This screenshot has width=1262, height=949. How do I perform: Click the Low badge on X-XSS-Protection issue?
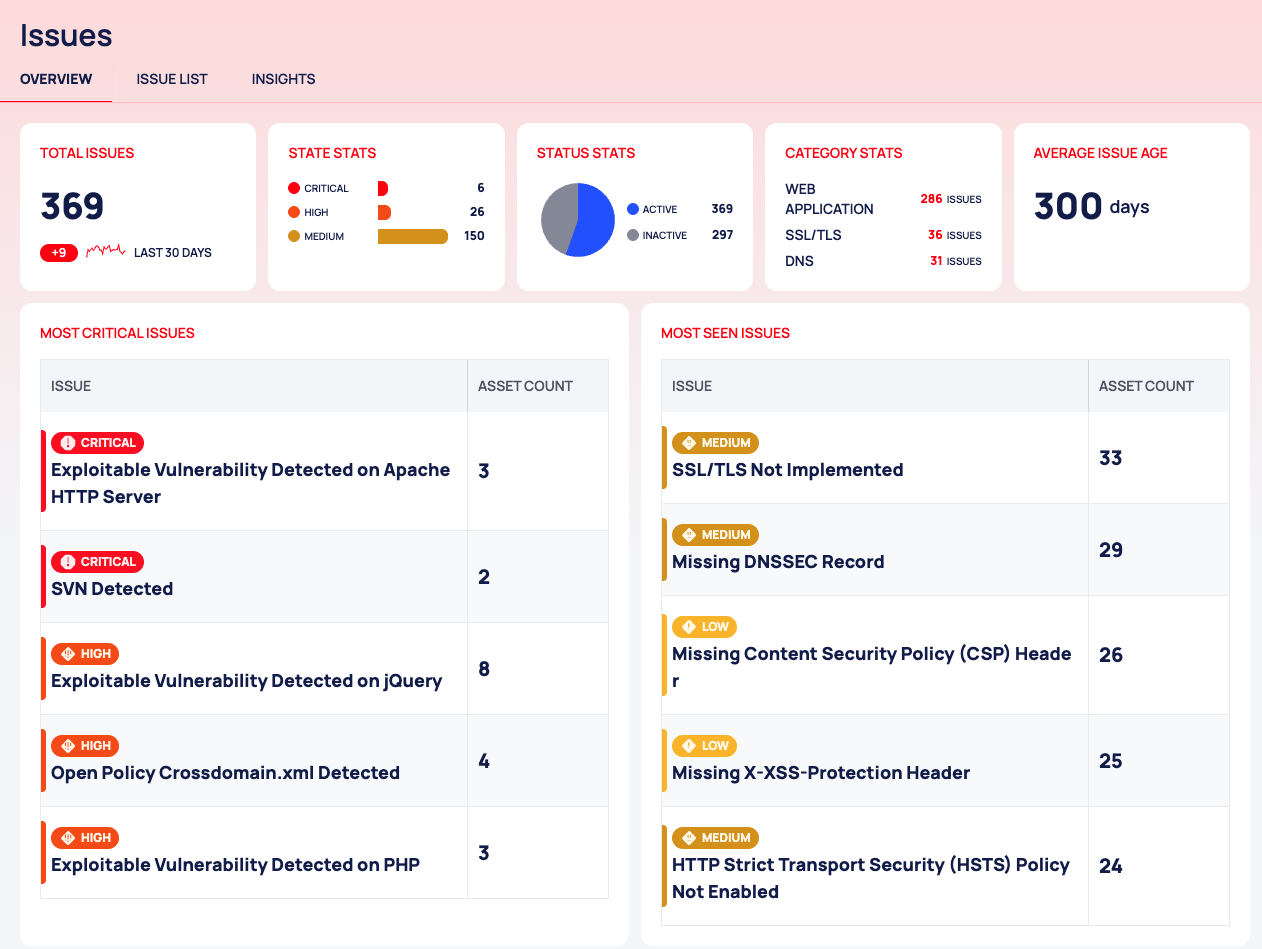(704, 746)
